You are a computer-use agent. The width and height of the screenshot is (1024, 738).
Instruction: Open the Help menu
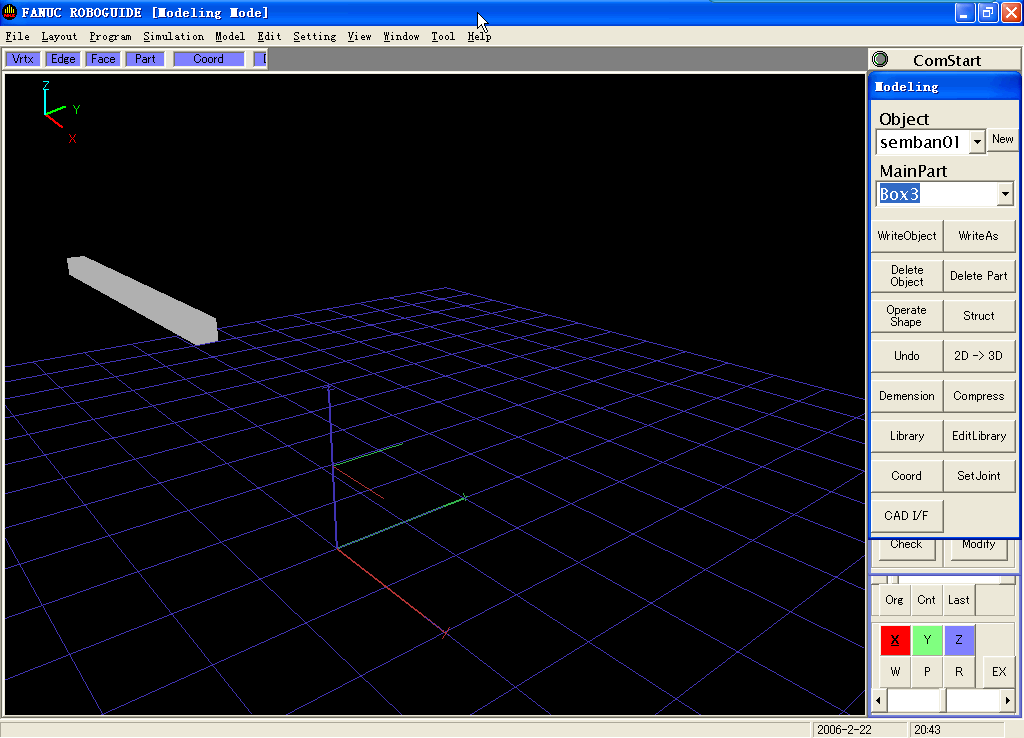point(479,37)
